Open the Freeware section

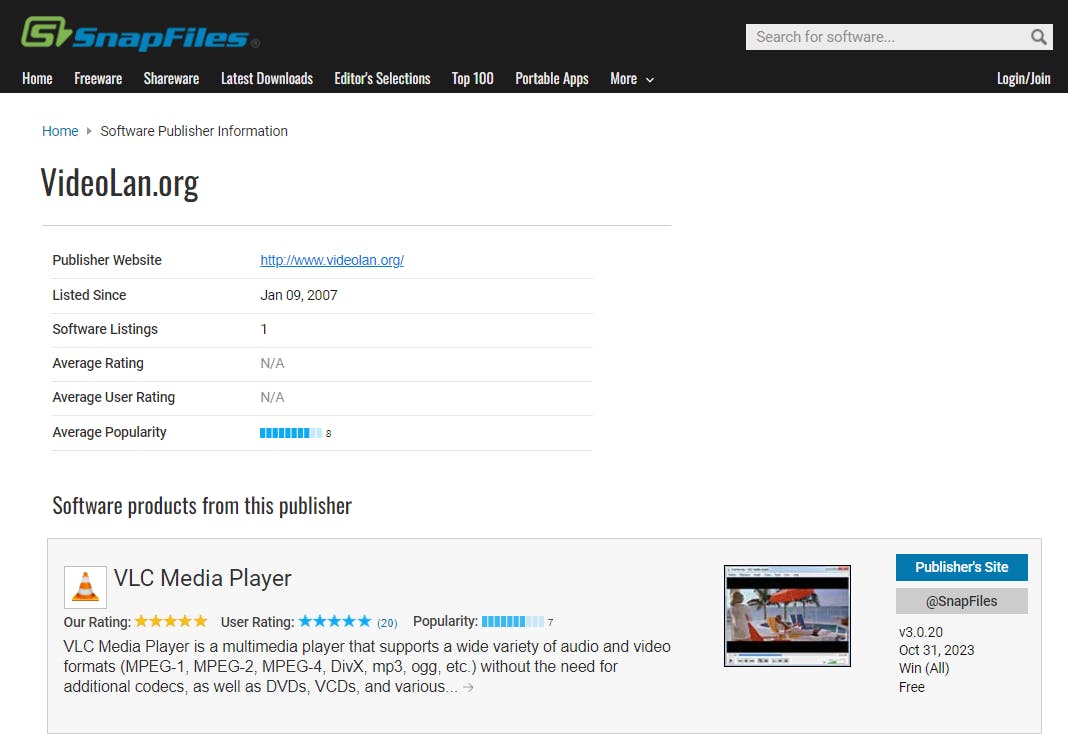[x=98, y=78]
